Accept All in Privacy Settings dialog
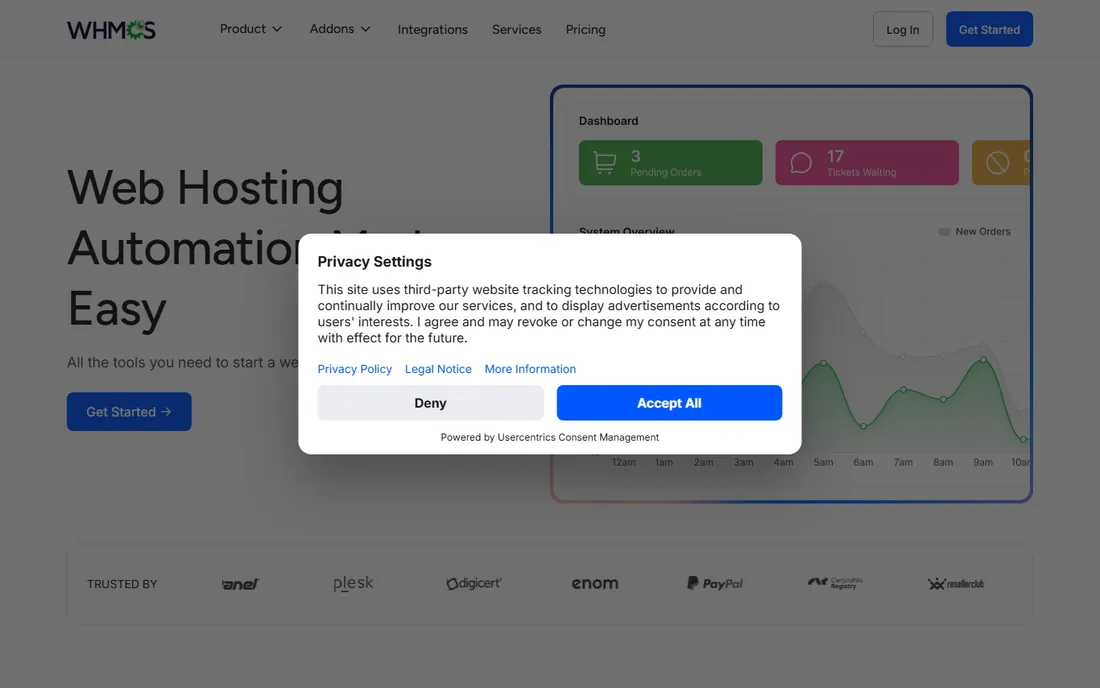The height and width of the screenshot is (688, 1100). coord(669,403)
